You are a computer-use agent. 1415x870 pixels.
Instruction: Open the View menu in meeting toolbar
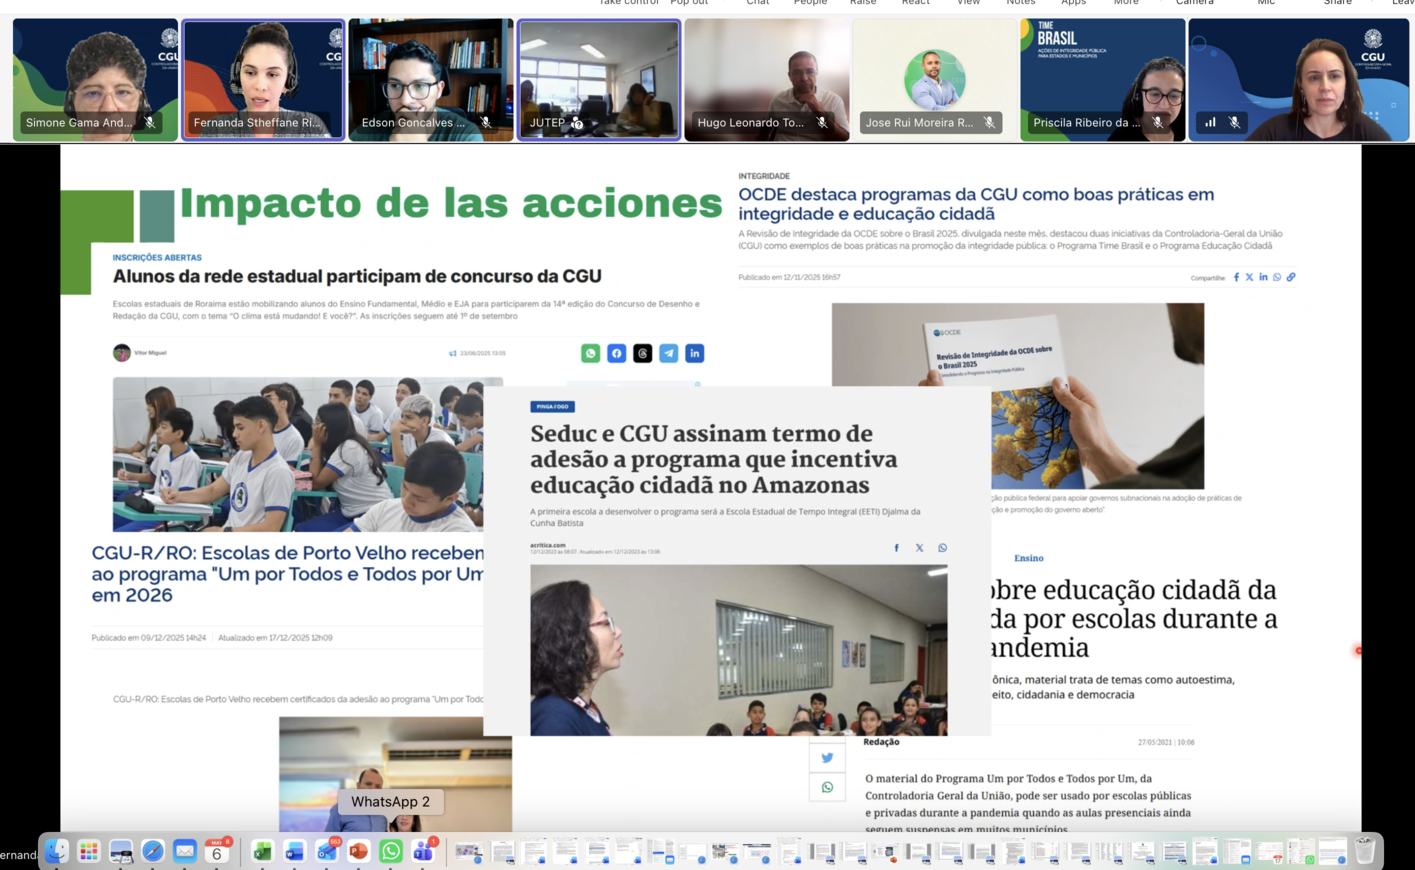[x=968, y=3]
